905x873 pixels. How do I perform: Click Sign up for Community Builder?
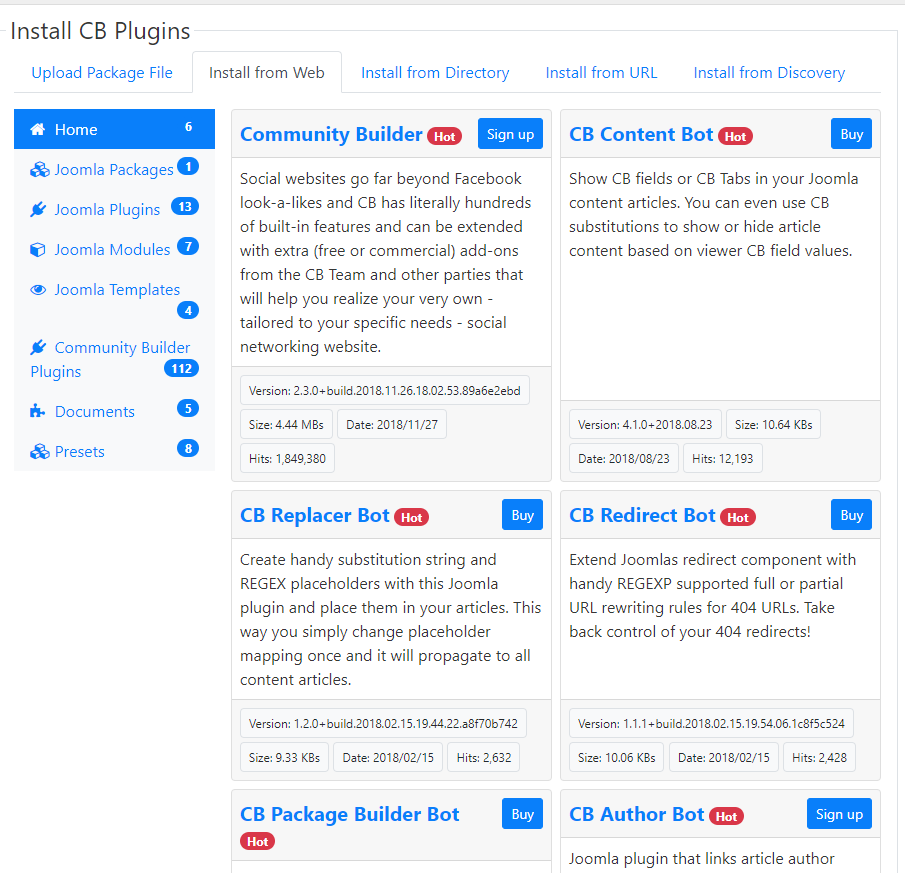[x=510, y=134]
